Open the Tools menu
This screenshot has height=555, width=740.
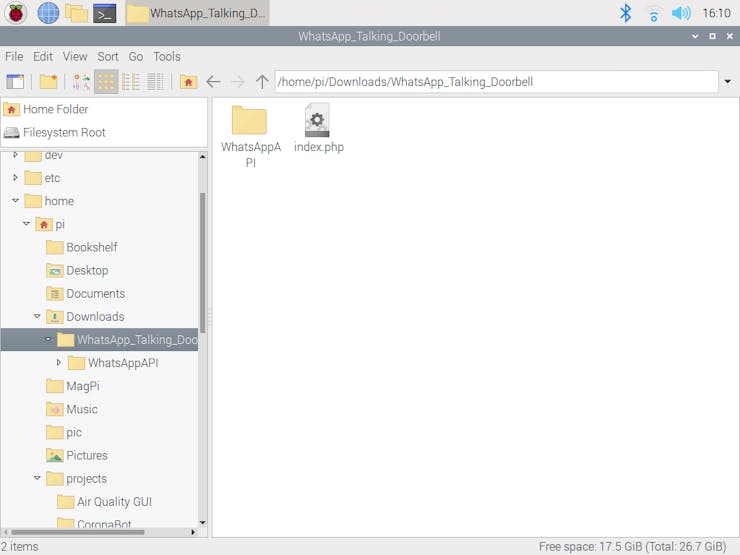tap(167, 57)
